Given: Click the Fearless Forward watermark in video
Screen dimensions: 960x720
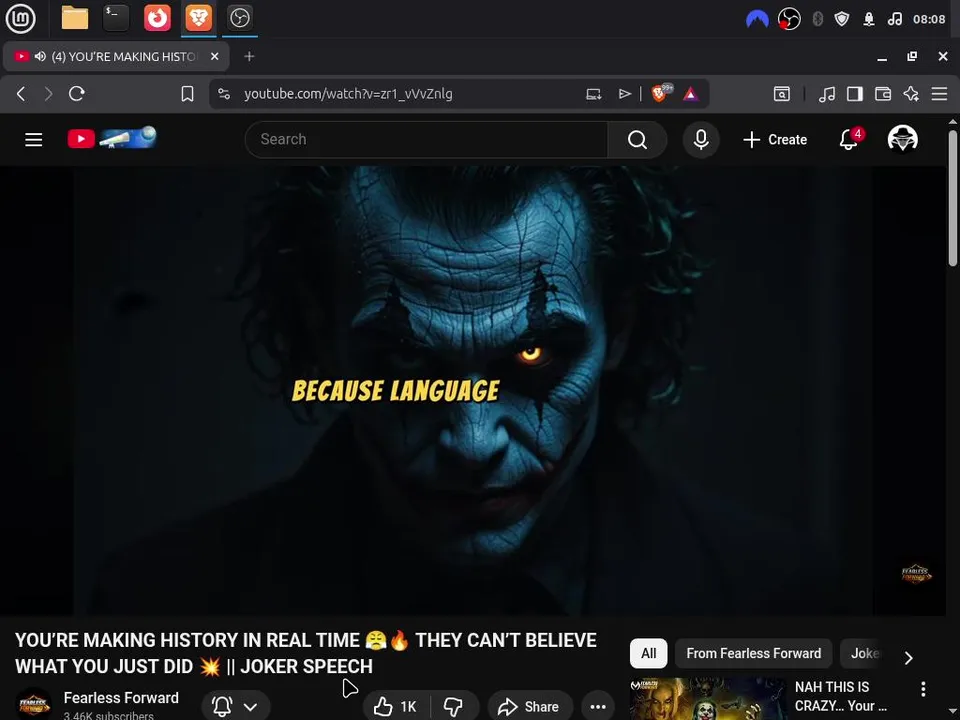Looking at the screenshot, I should click(916, 574).
